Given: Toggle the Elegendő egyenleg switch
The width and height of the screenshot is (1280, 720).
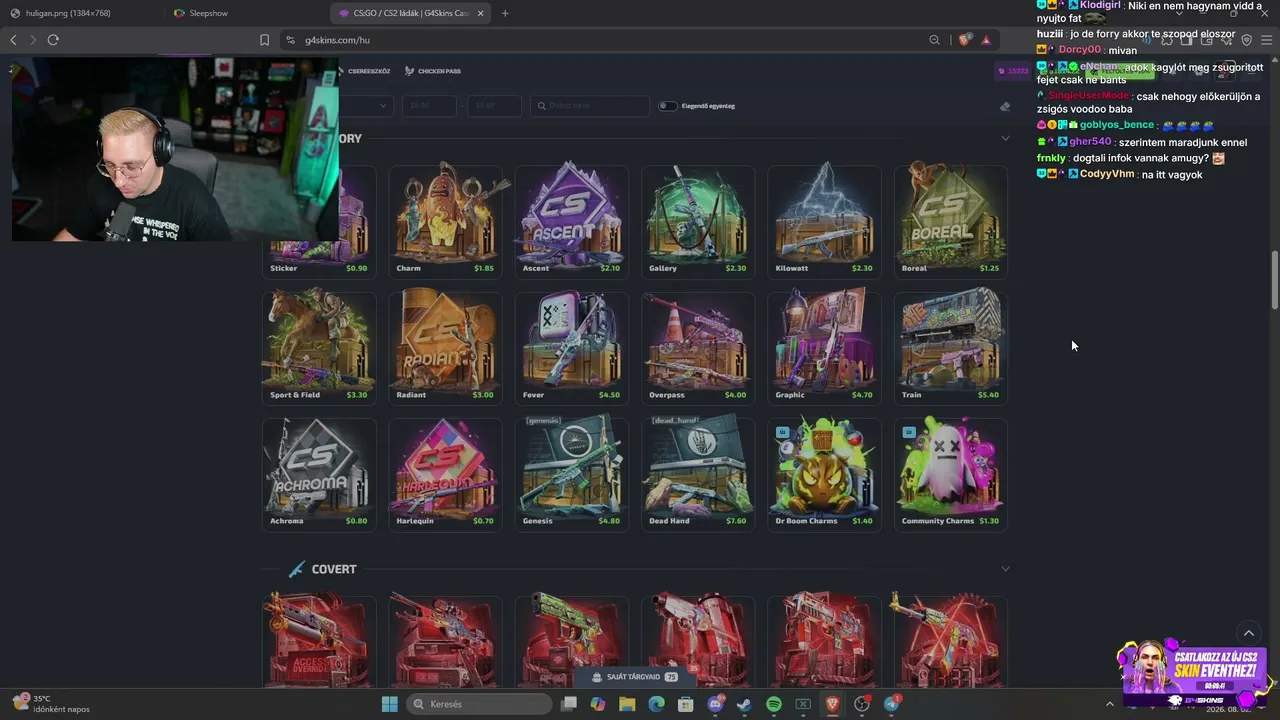Looking at the screenshot, I should [x=667, y=106].
